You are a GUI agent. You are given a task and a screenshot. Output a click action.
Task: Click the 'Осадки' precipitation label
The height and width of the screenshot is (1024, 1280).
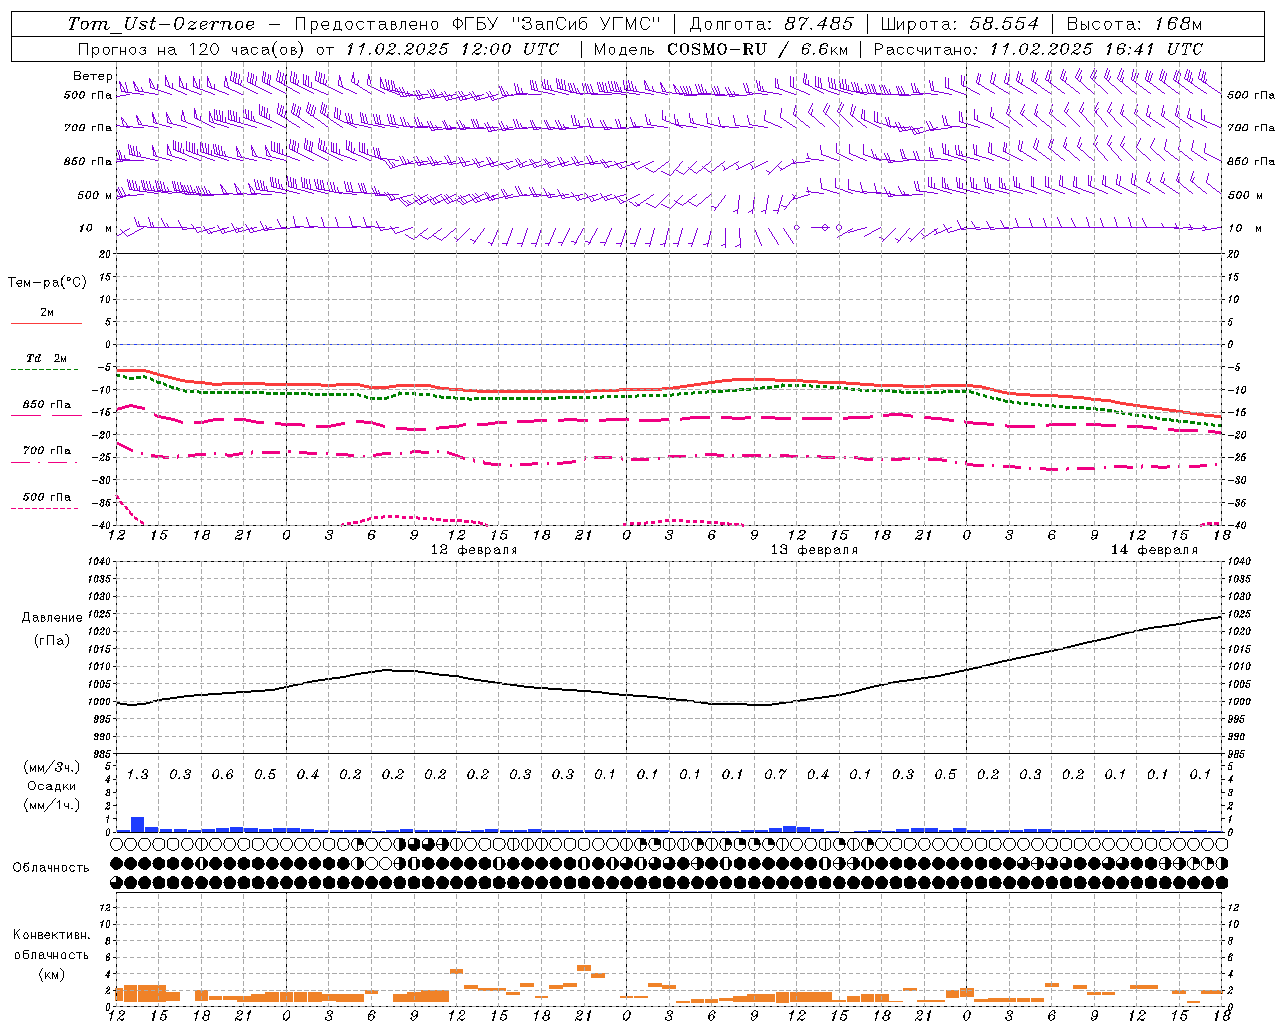coord(52,786)
